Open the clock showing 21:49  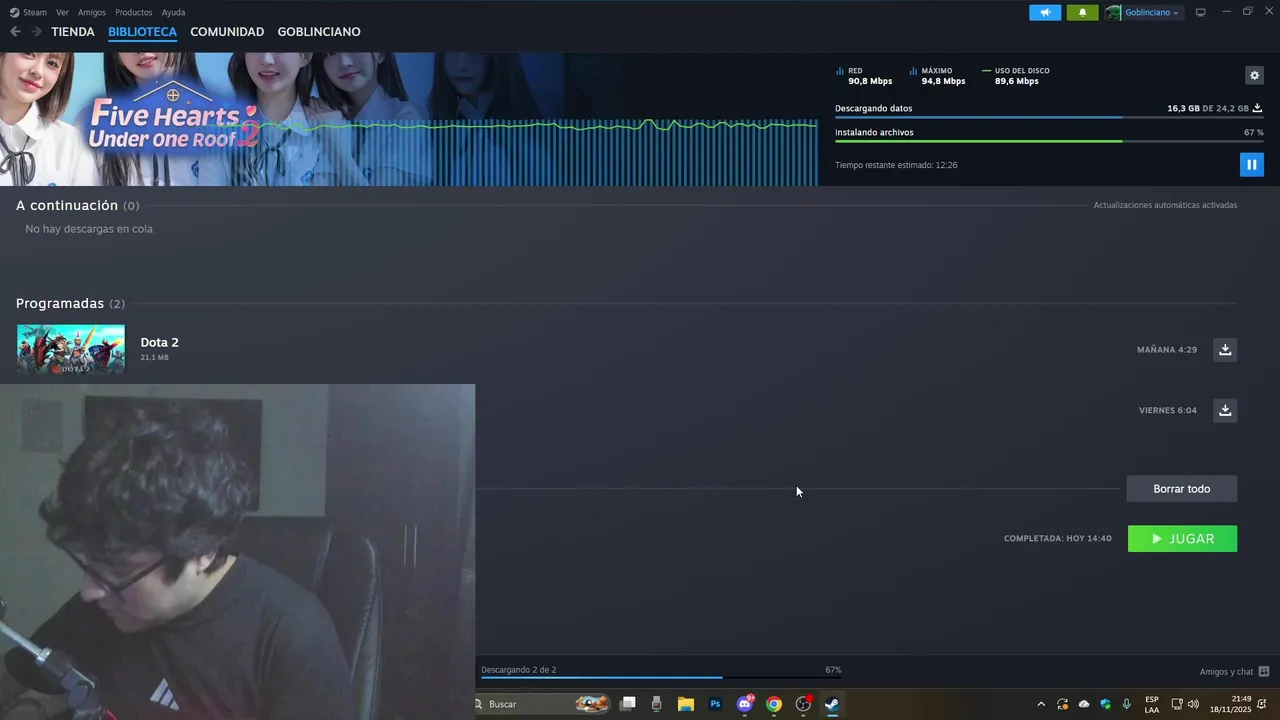click(x=1231, y=704)
